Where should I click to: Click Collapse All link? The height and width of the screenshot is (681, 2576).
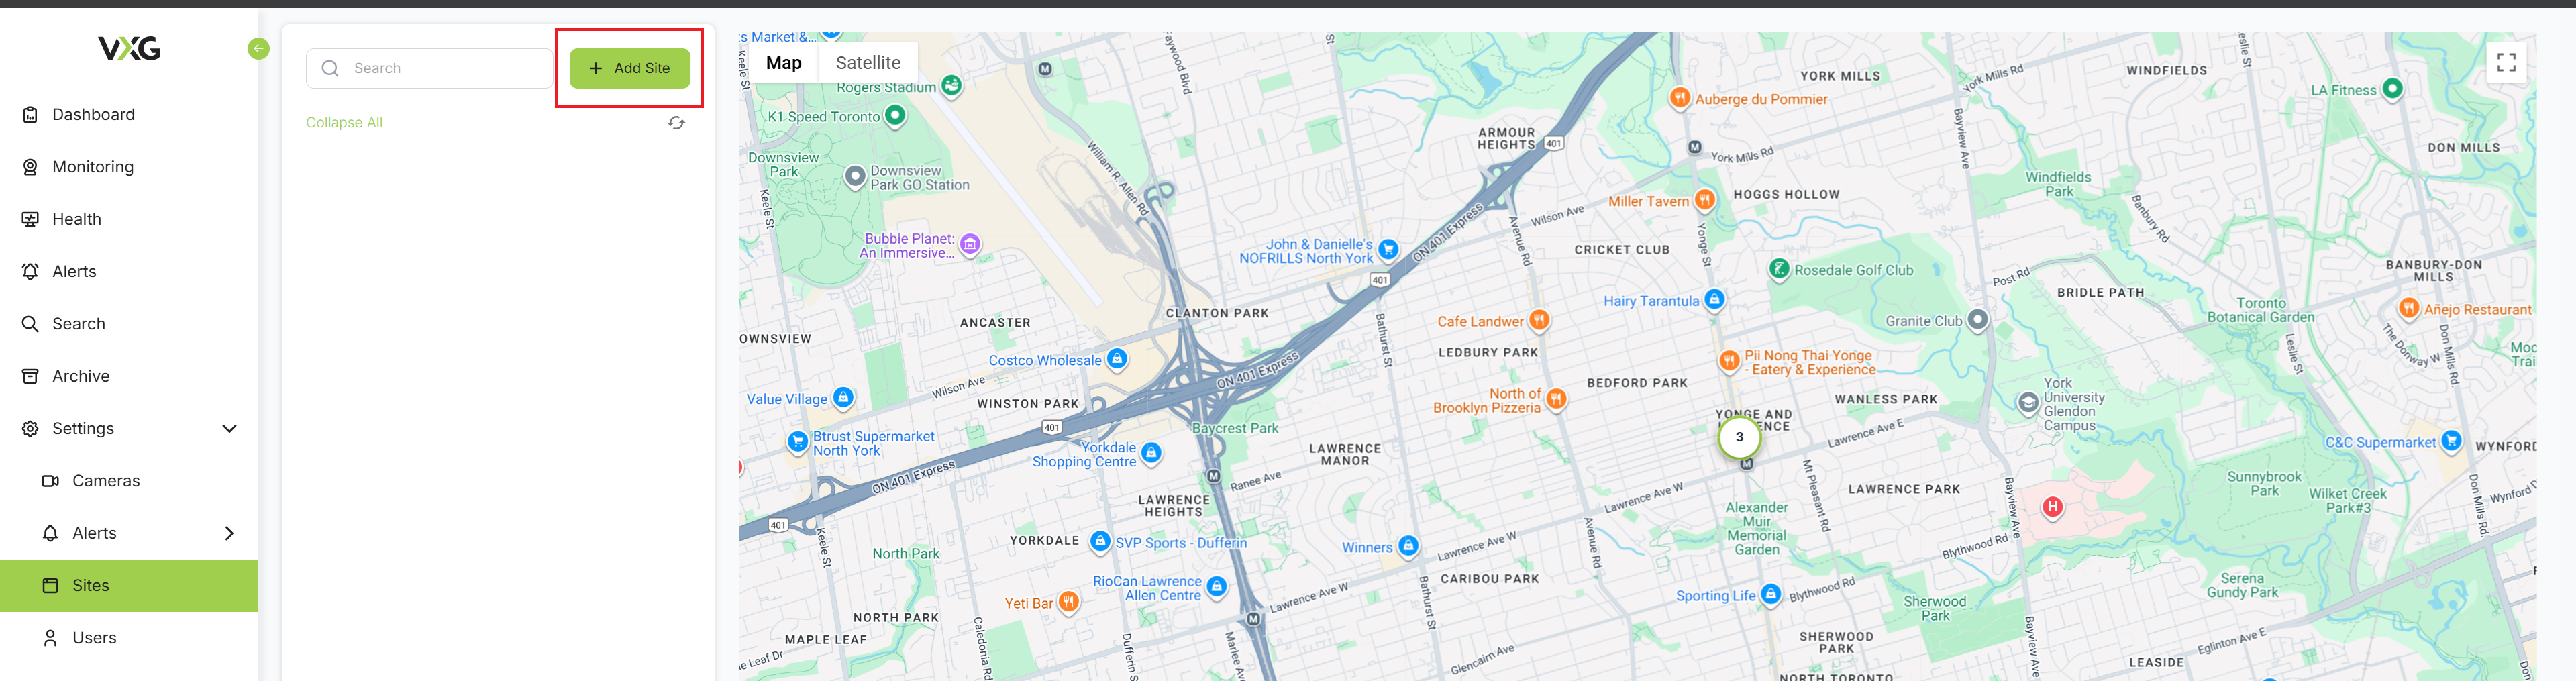click(344, 123)
